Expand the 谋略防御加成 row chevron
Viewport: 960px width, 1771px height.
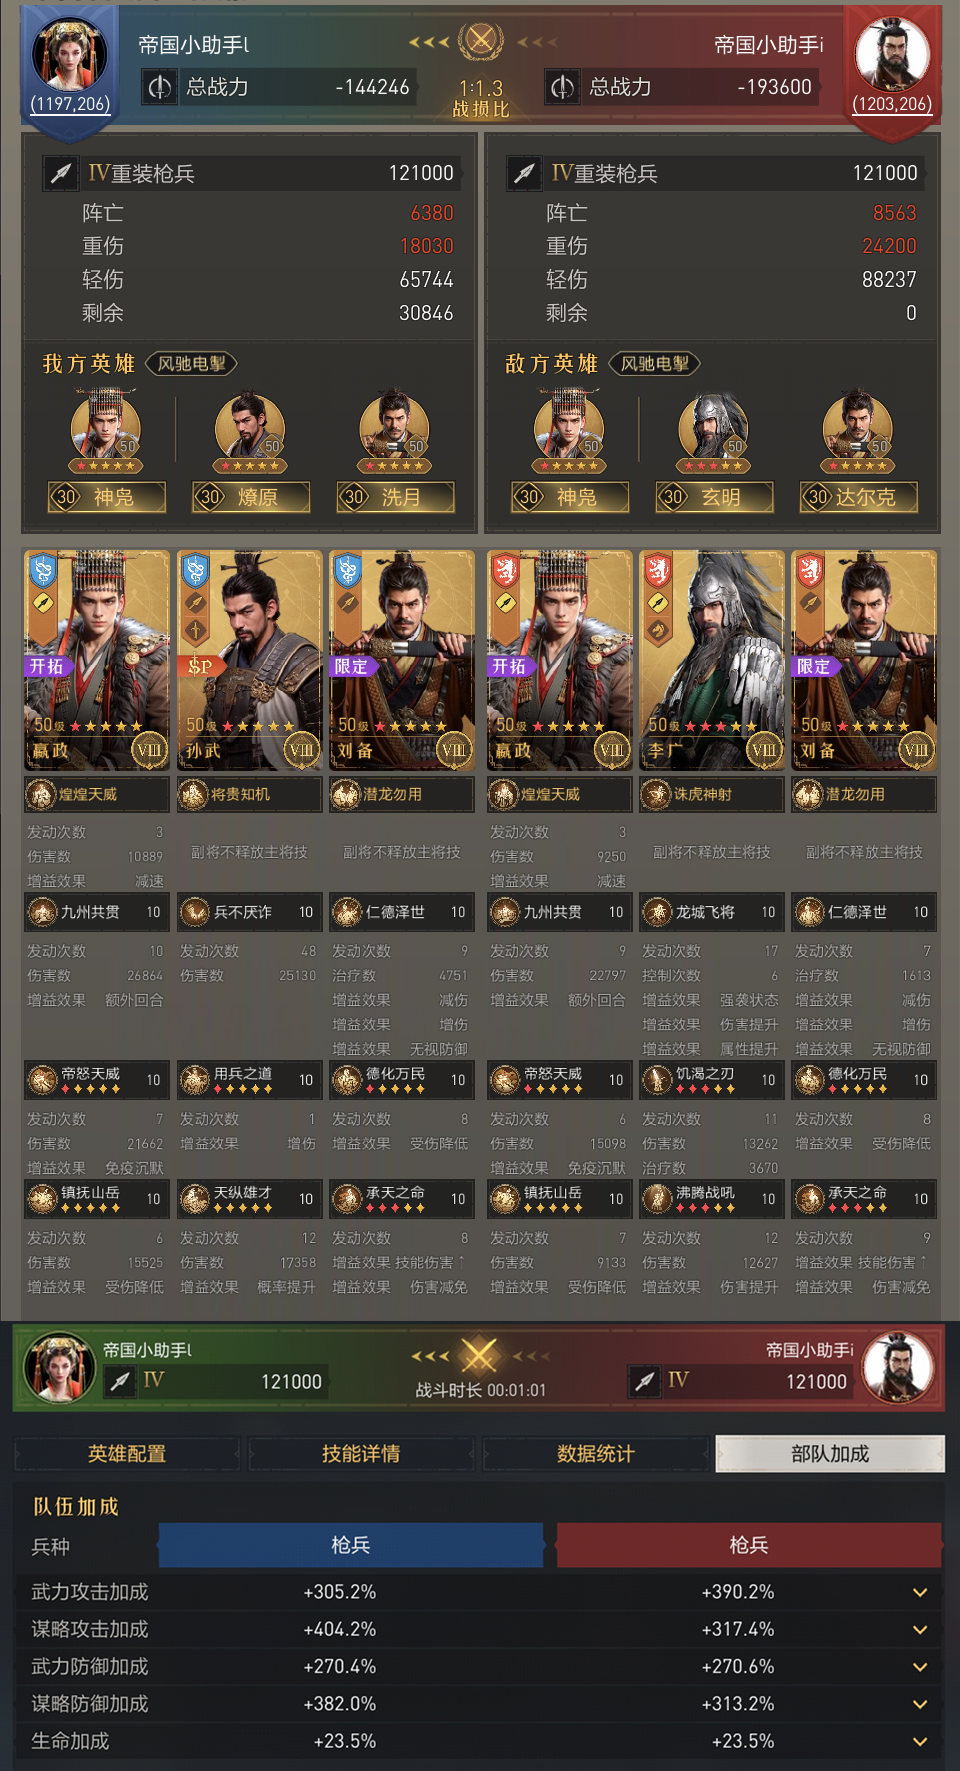tap(920, 1704)
